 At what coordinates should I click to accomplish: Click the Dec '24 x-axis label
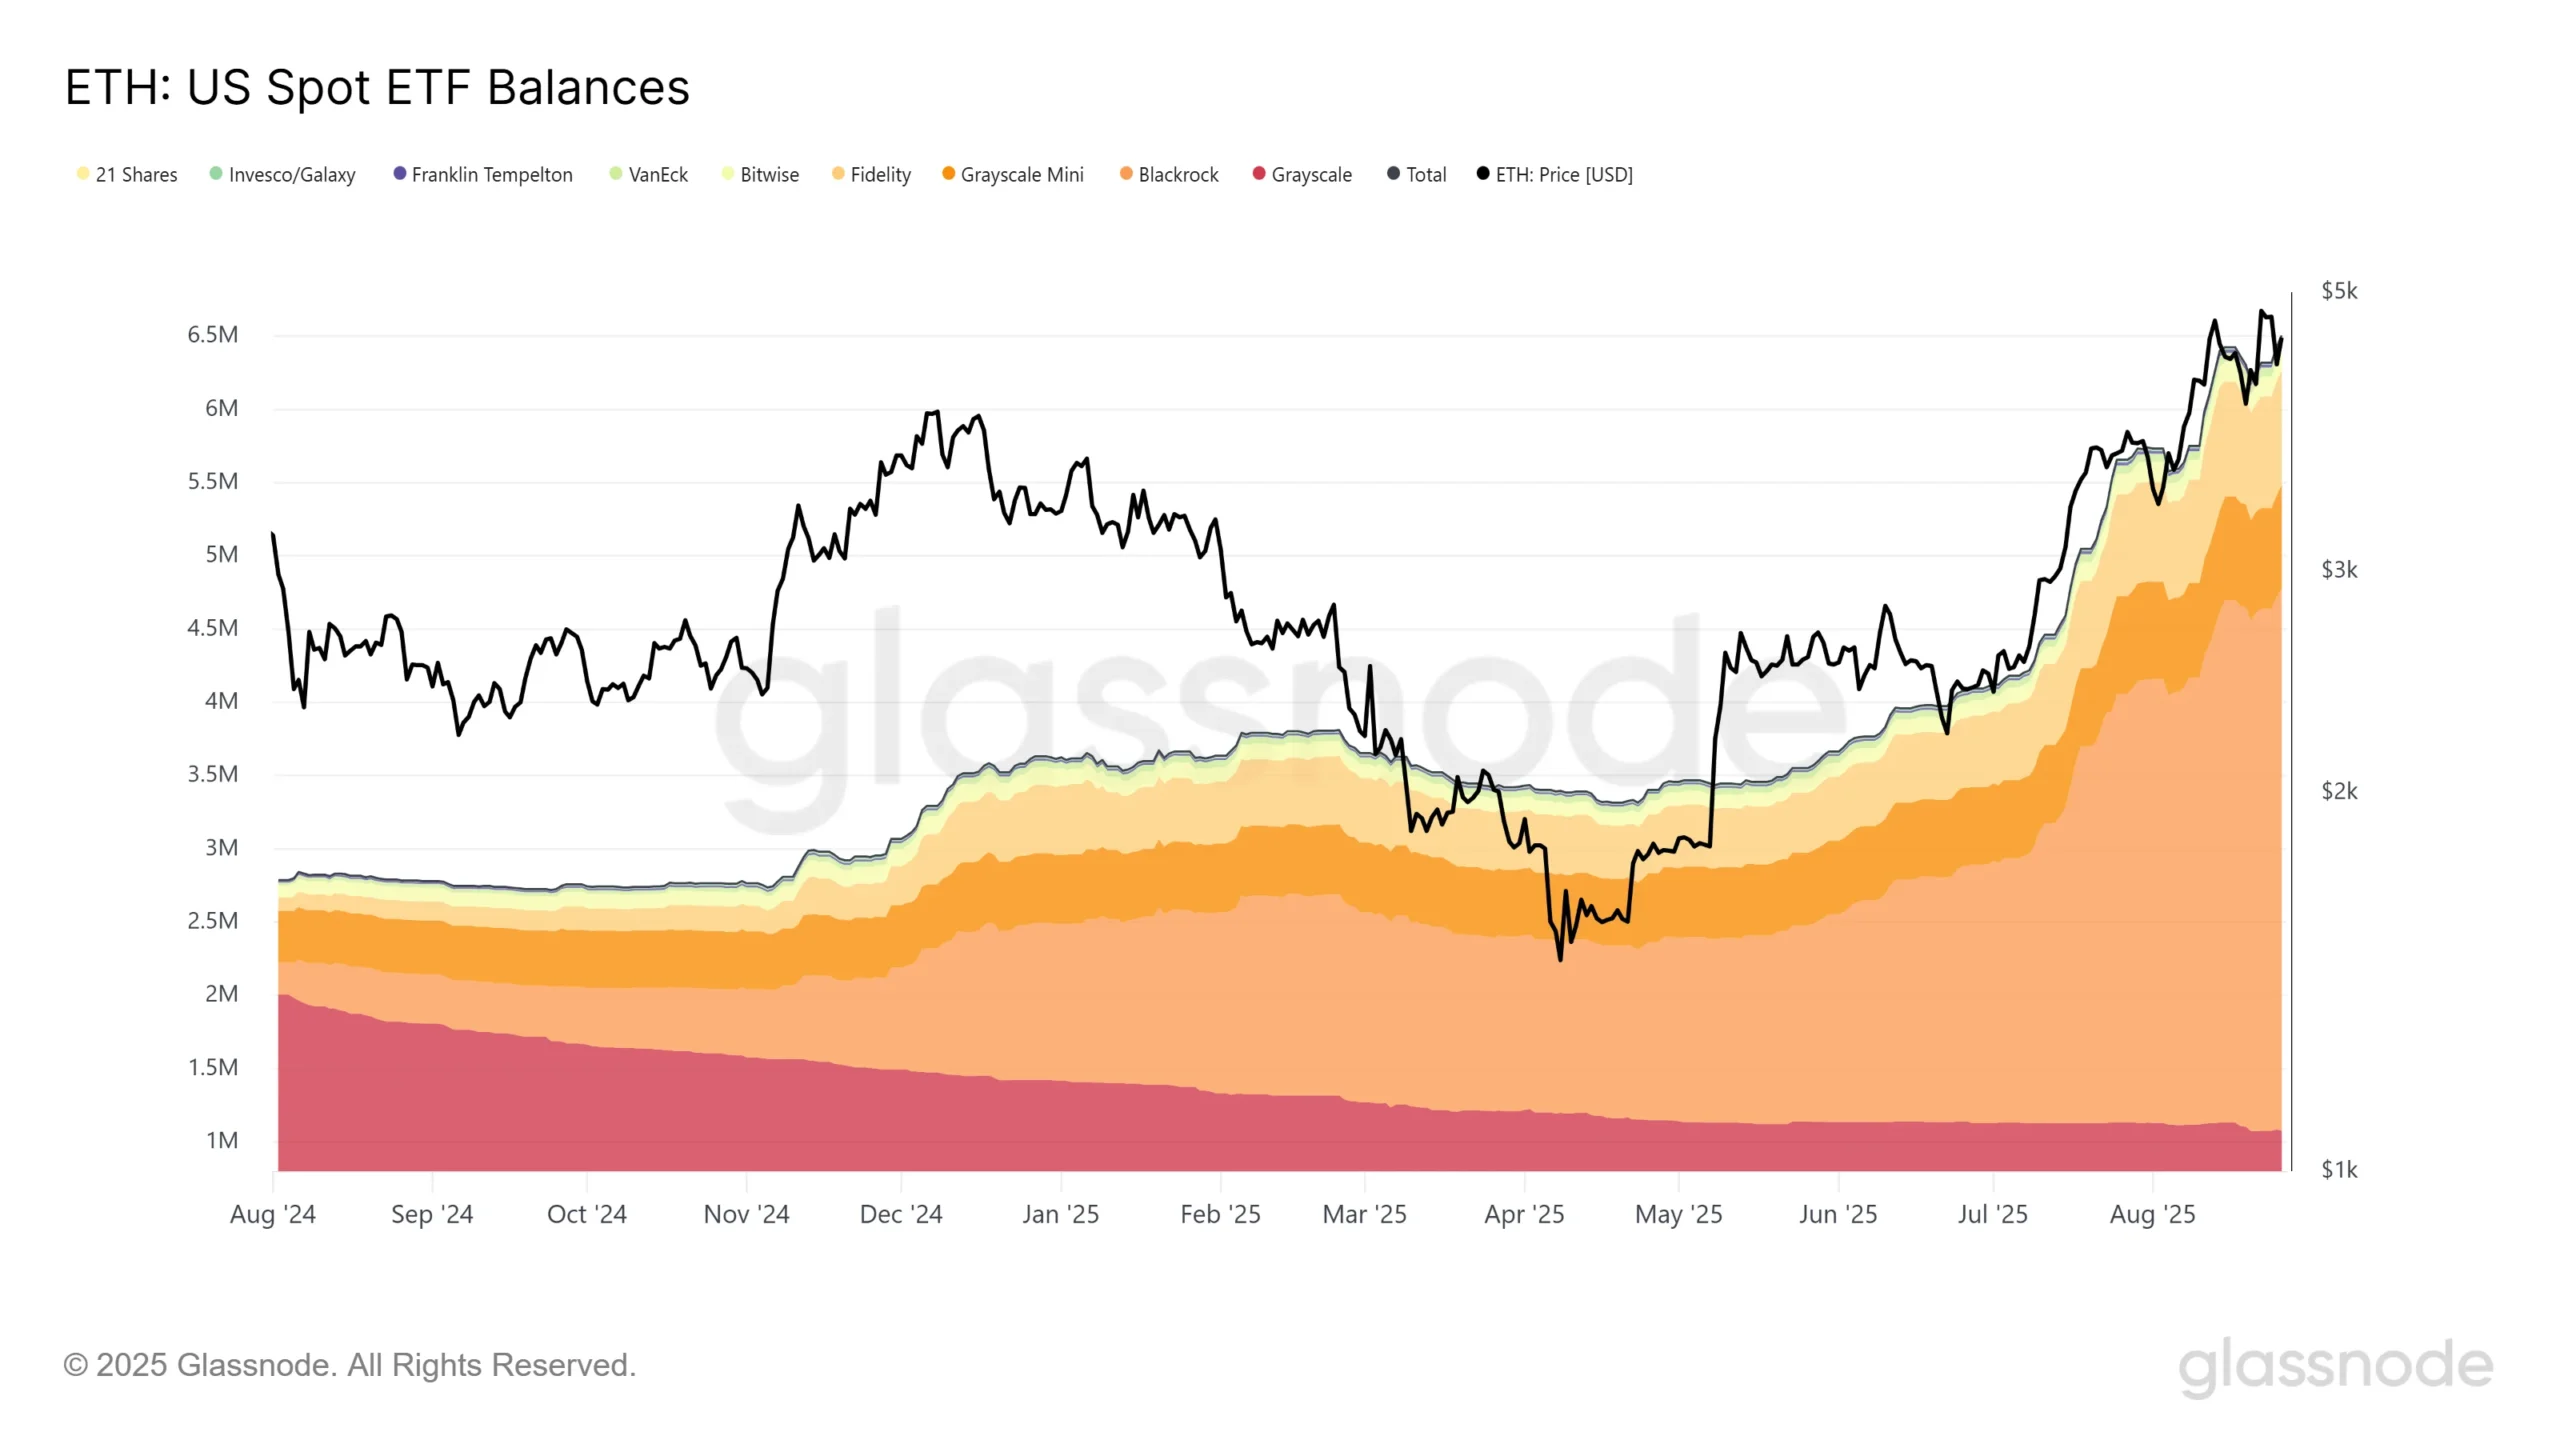click(901, 1214)
